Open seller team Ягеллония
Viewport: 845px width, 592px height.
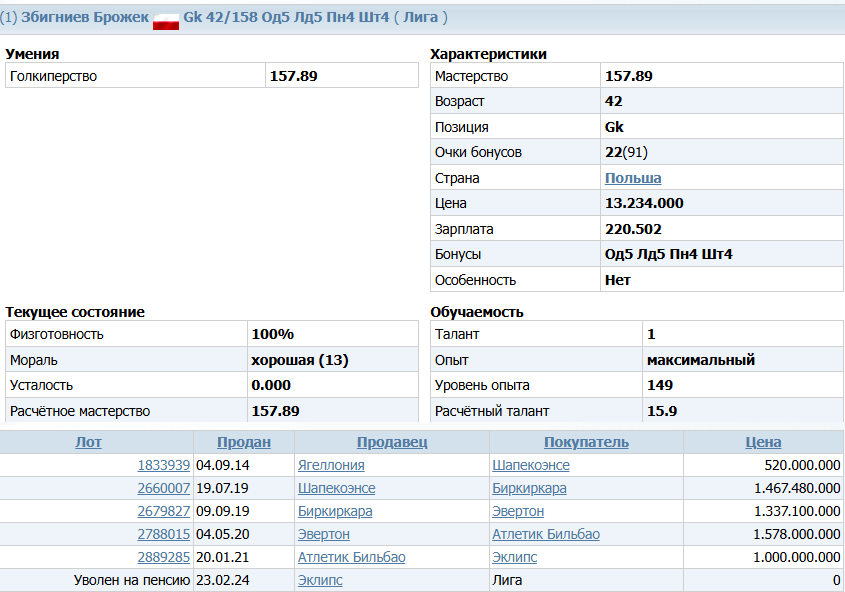tap(331, 465)
